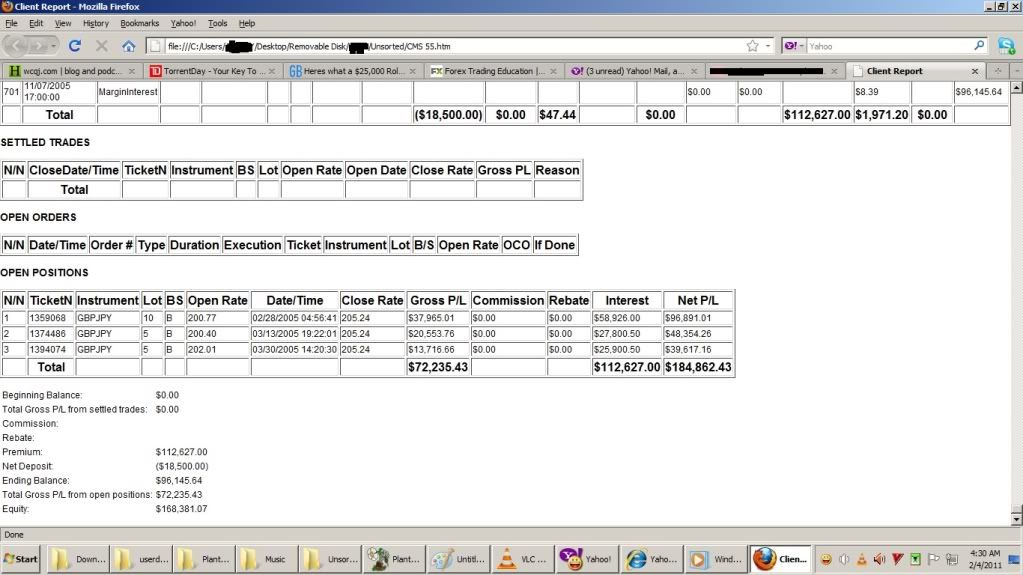Viewport: 1023px width, 575px height.
Task: Click the Windows Start button
Action: (x=22, y=559)
